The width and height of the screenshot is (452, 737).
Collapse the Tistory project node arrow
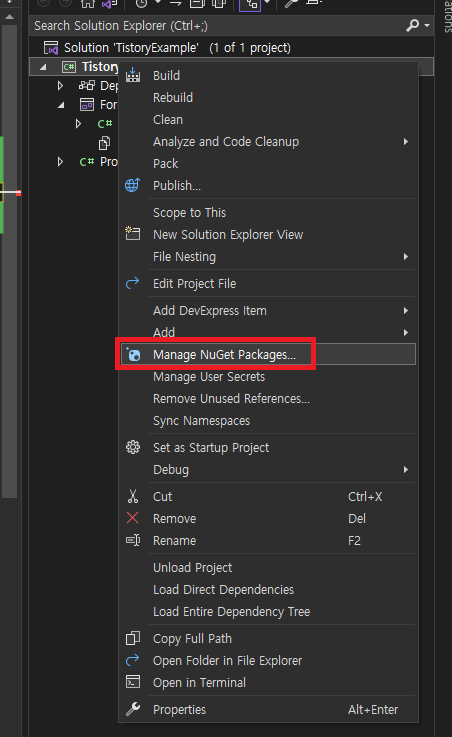click(x=43, y=67)
